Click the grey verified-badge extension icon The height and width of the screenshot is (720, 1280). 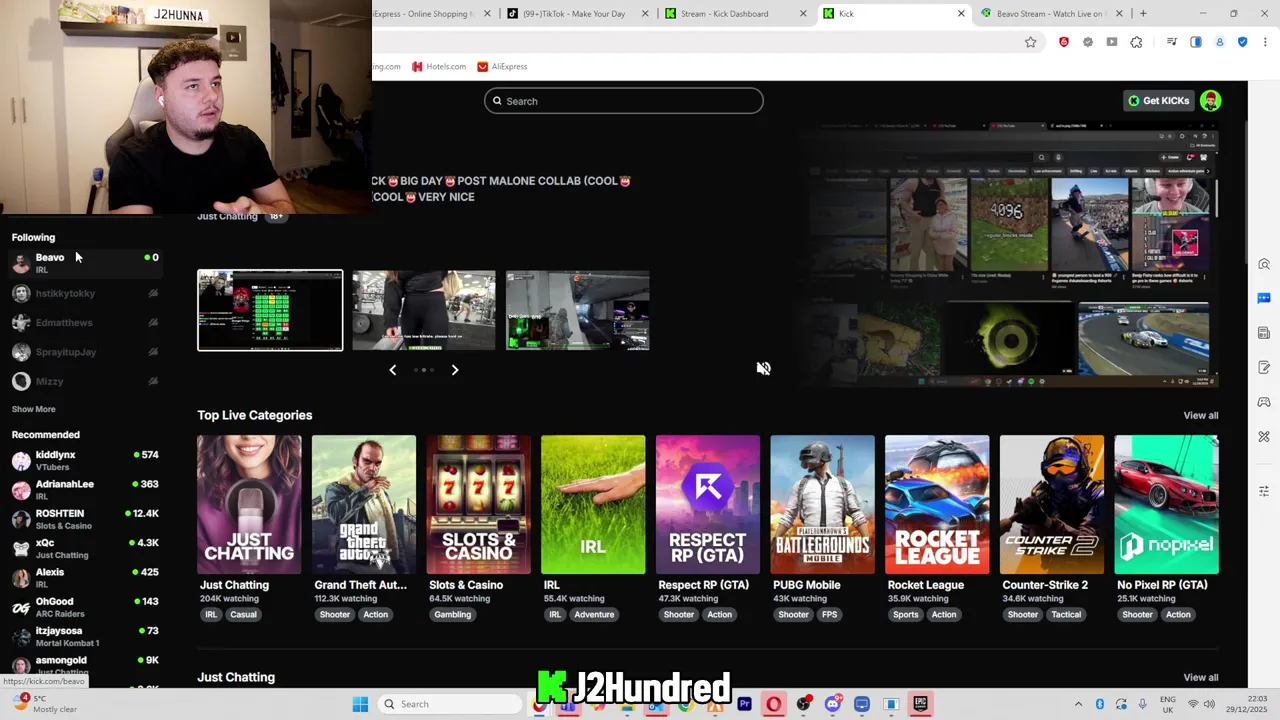pyautogui.click(x=1087, y=42)
